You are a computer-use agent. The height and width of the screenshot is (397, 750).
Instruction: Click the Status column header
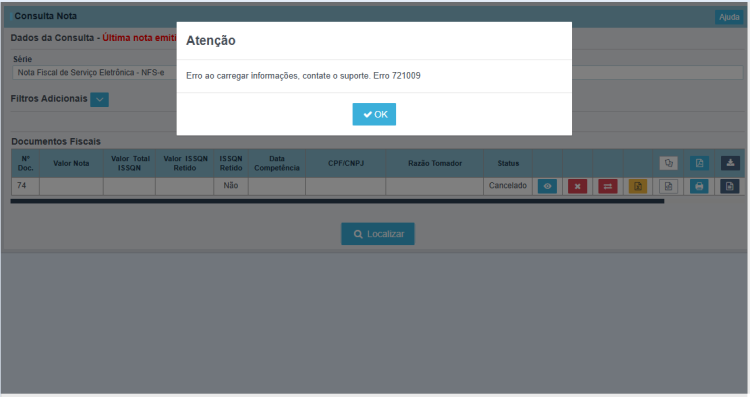point(508,163)
